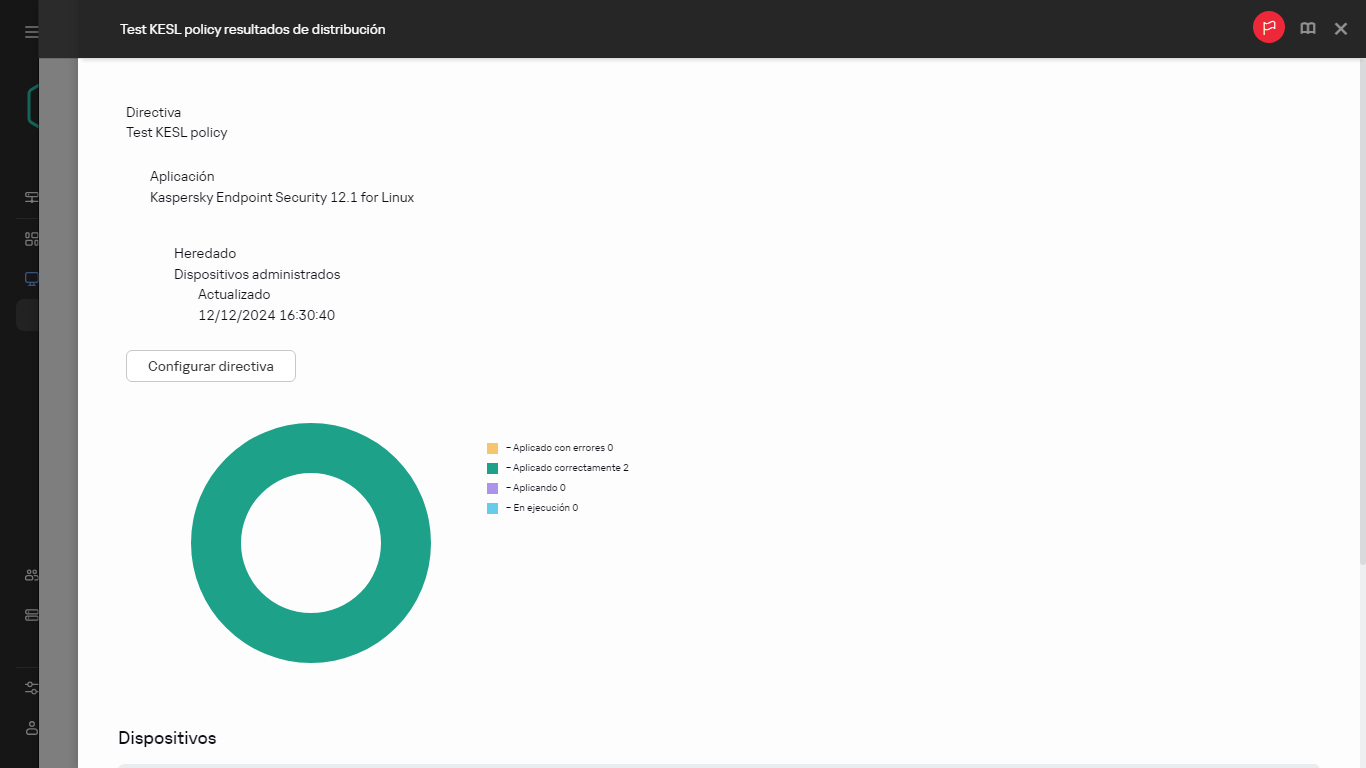Open the navigation hamburger menu

coord(31,31)
